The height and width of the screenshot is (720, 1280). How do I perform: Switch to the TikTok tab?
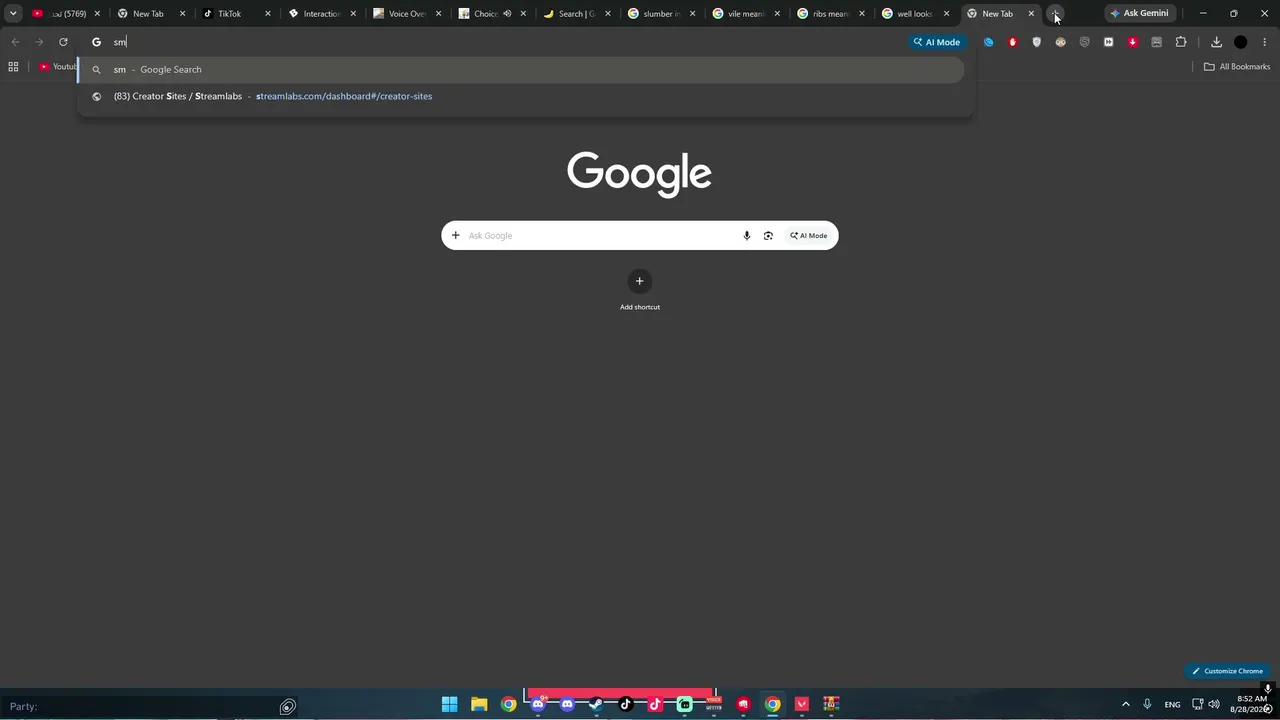pyautogui.click(x=236, y=13)
